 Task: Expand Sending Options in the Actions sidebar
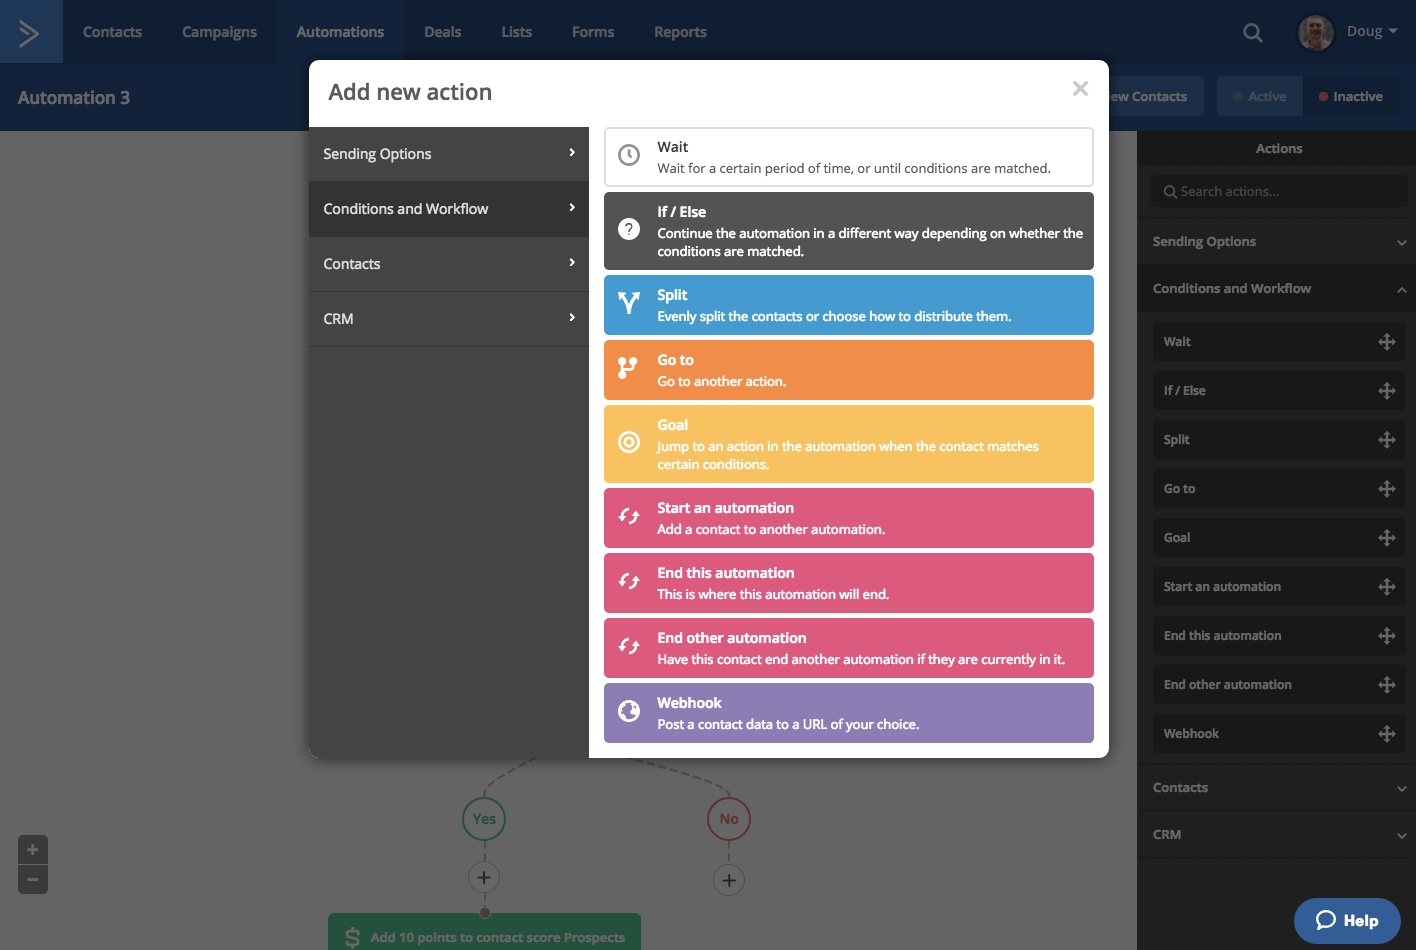(1277, 242)
